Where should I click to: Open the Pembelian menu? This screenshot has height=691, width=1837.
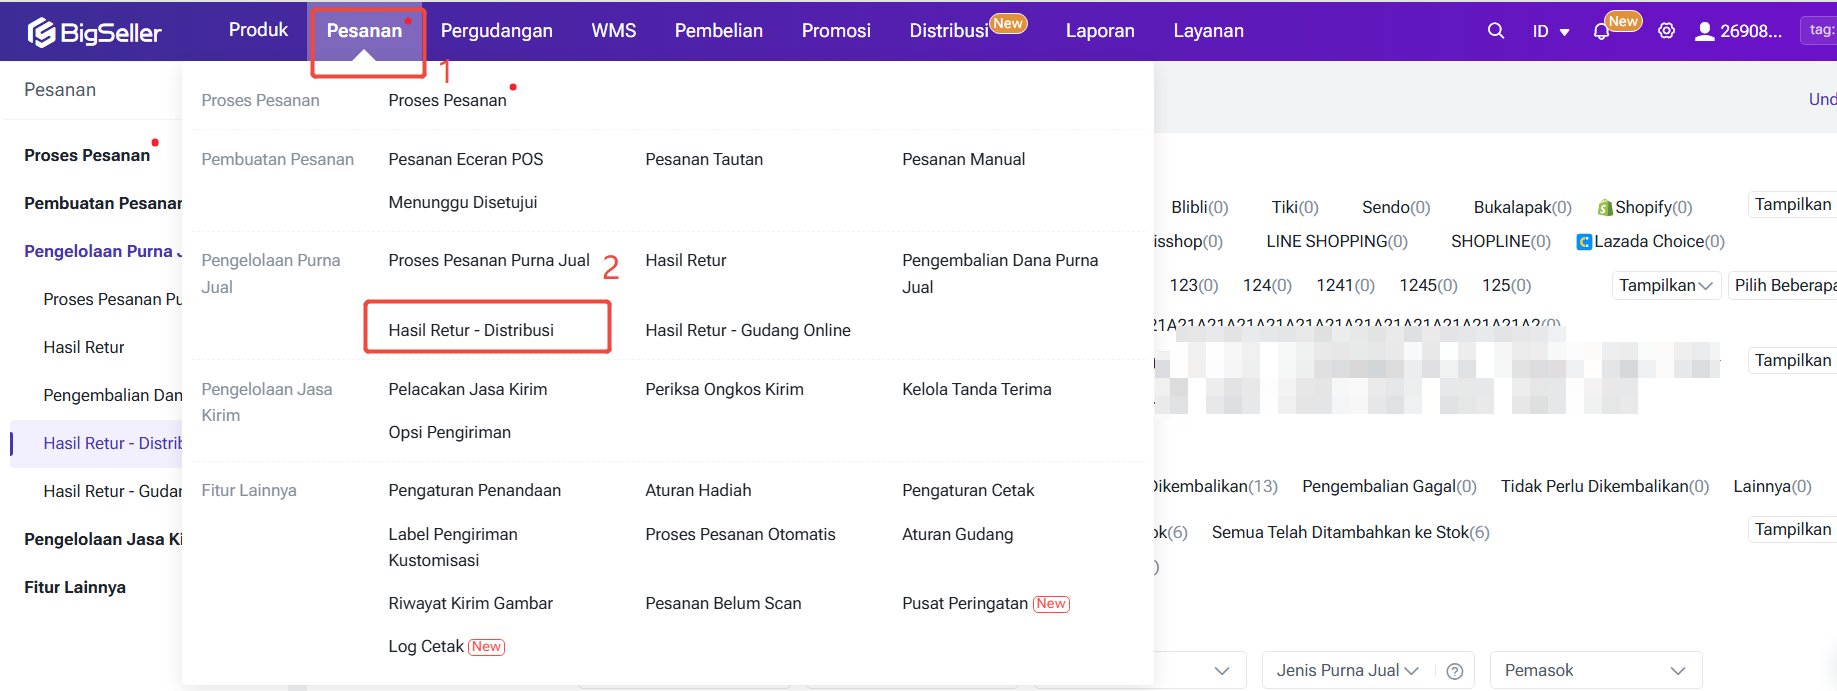719,31
